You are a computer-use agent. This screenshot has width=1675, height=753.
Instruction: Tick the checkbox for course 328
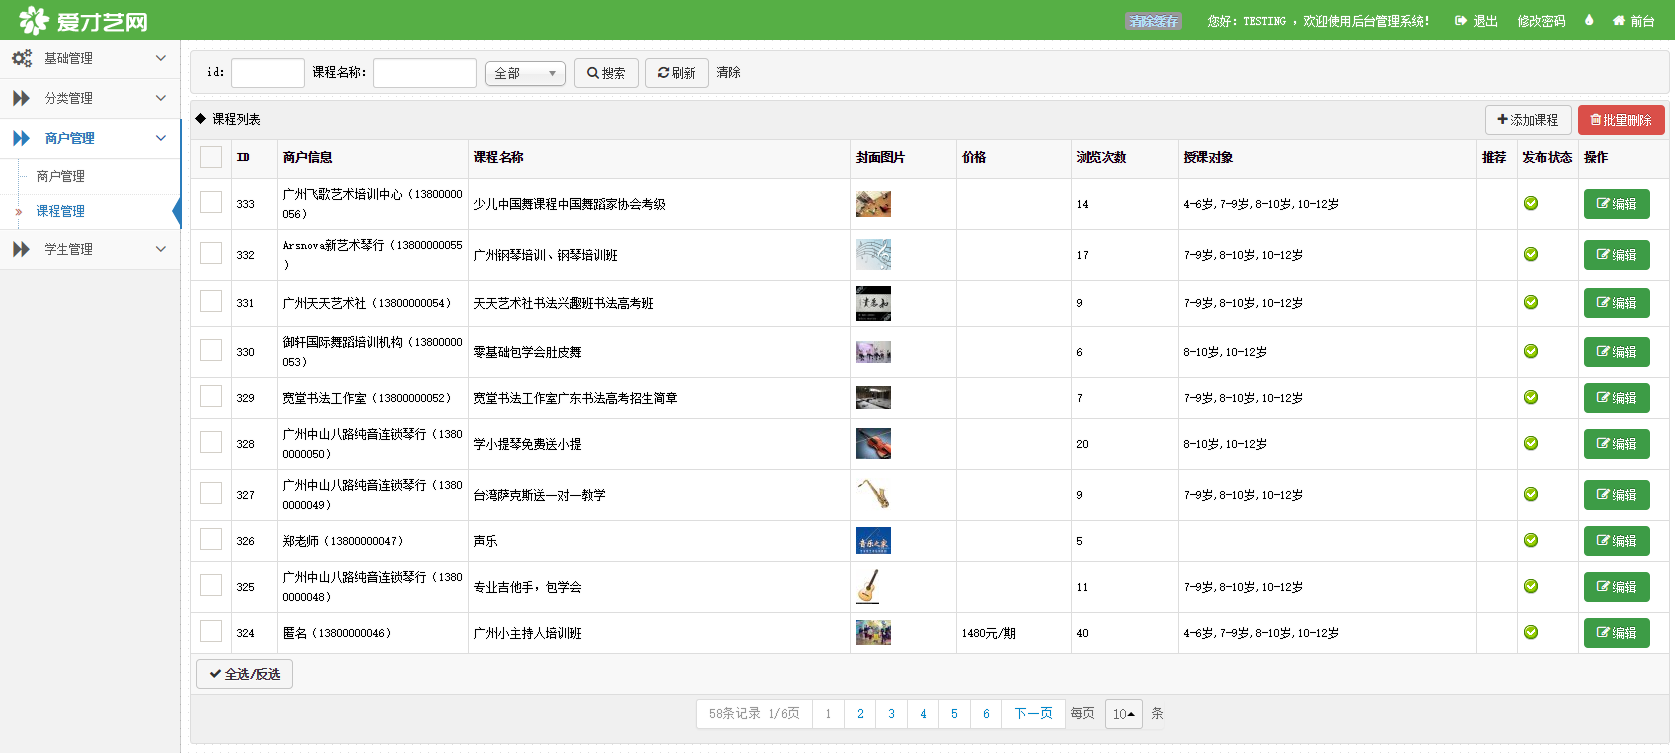coord(211,442)
